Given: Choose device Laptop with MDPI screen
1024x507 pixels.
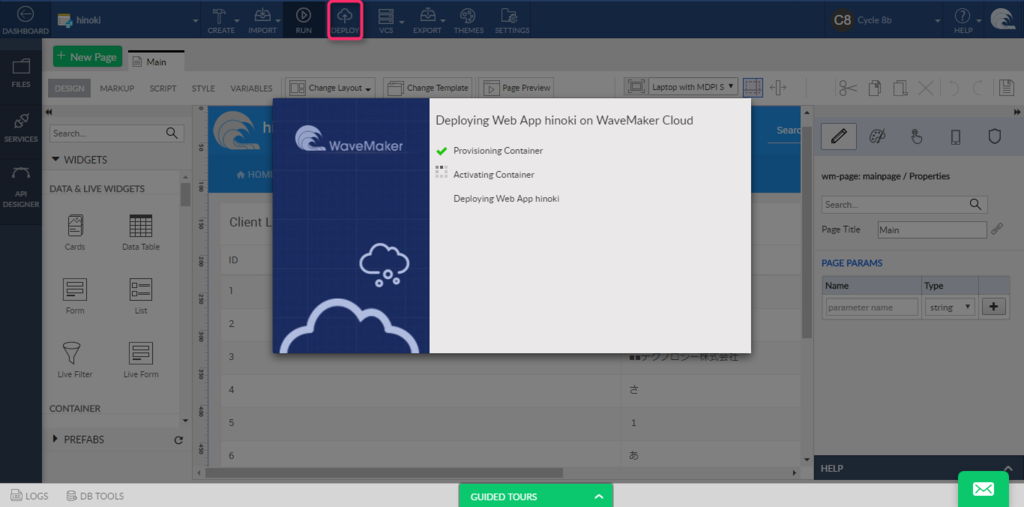Looking at the screenshot, I should coord(694,86).
